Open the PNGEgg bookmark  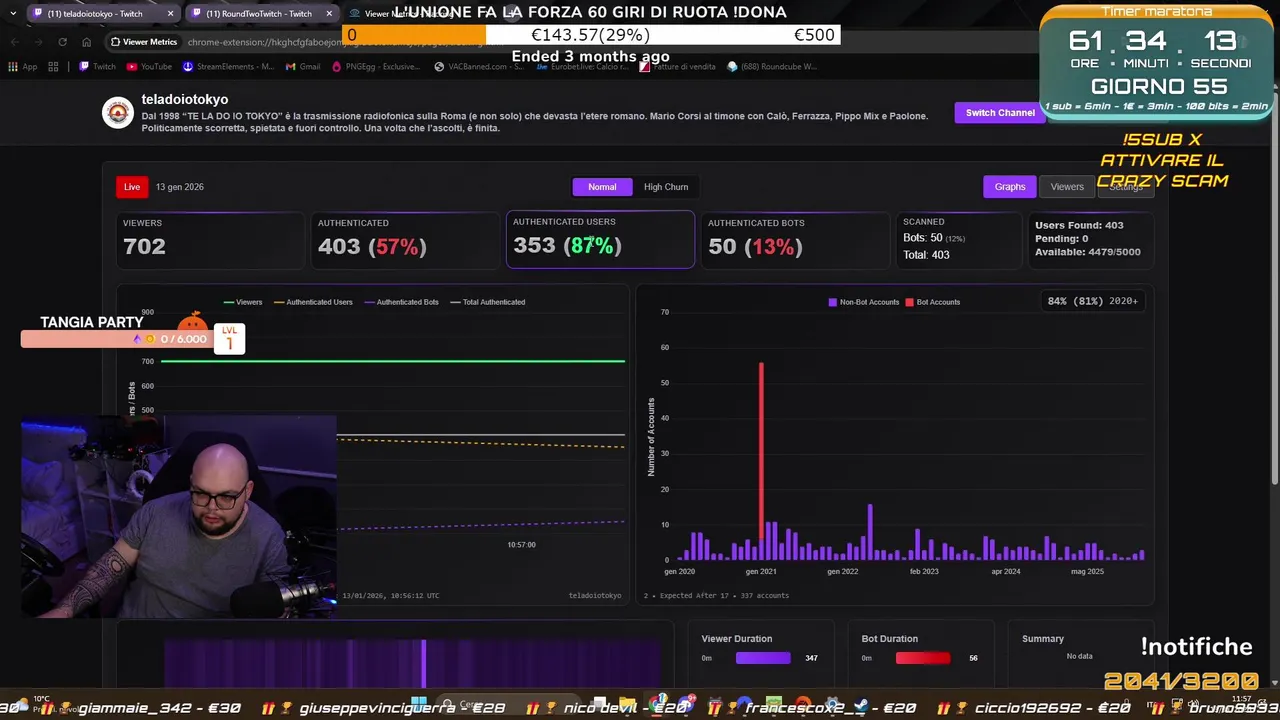pos(375,67)
